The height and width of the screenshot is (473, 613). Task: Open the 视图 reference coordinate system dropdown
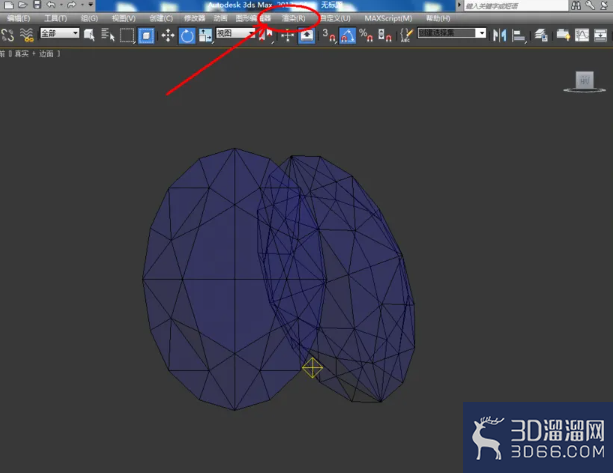tap(235, 33)
